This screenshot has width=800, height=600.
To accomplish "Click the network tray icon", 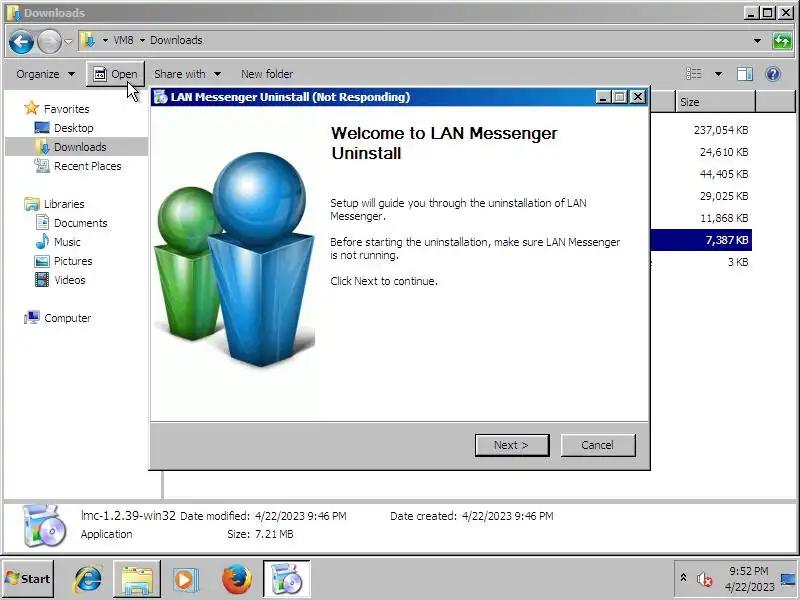I will tap(788, 579).
